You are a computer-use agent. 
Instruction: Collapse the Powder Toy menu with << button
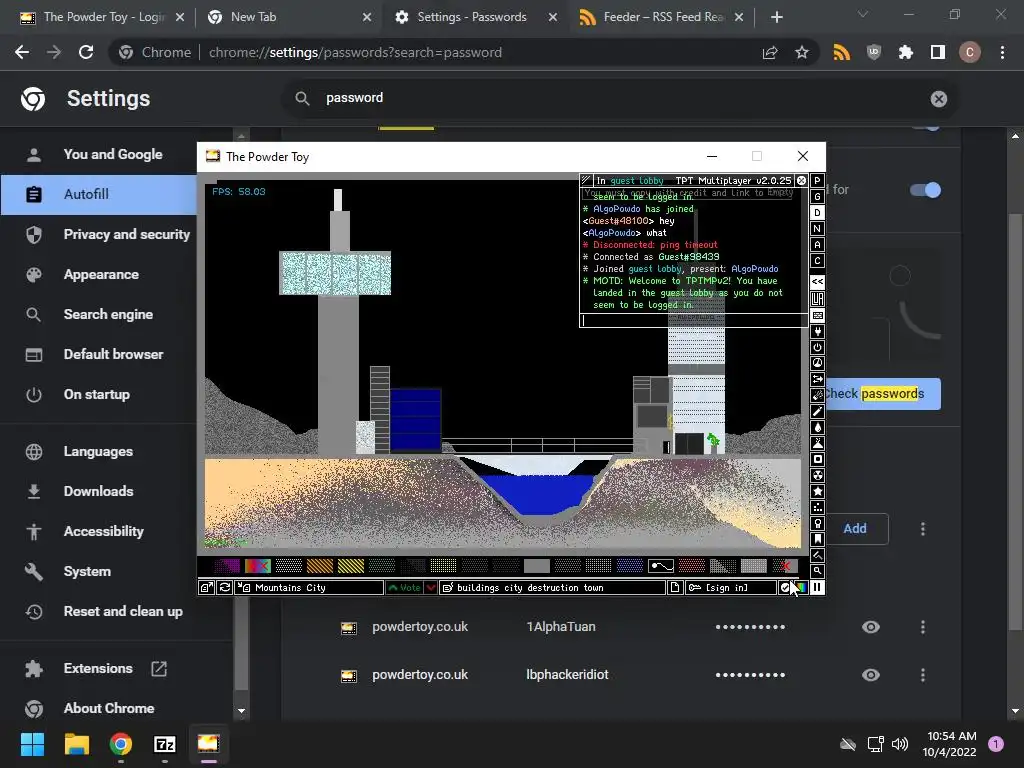(817, 281)
